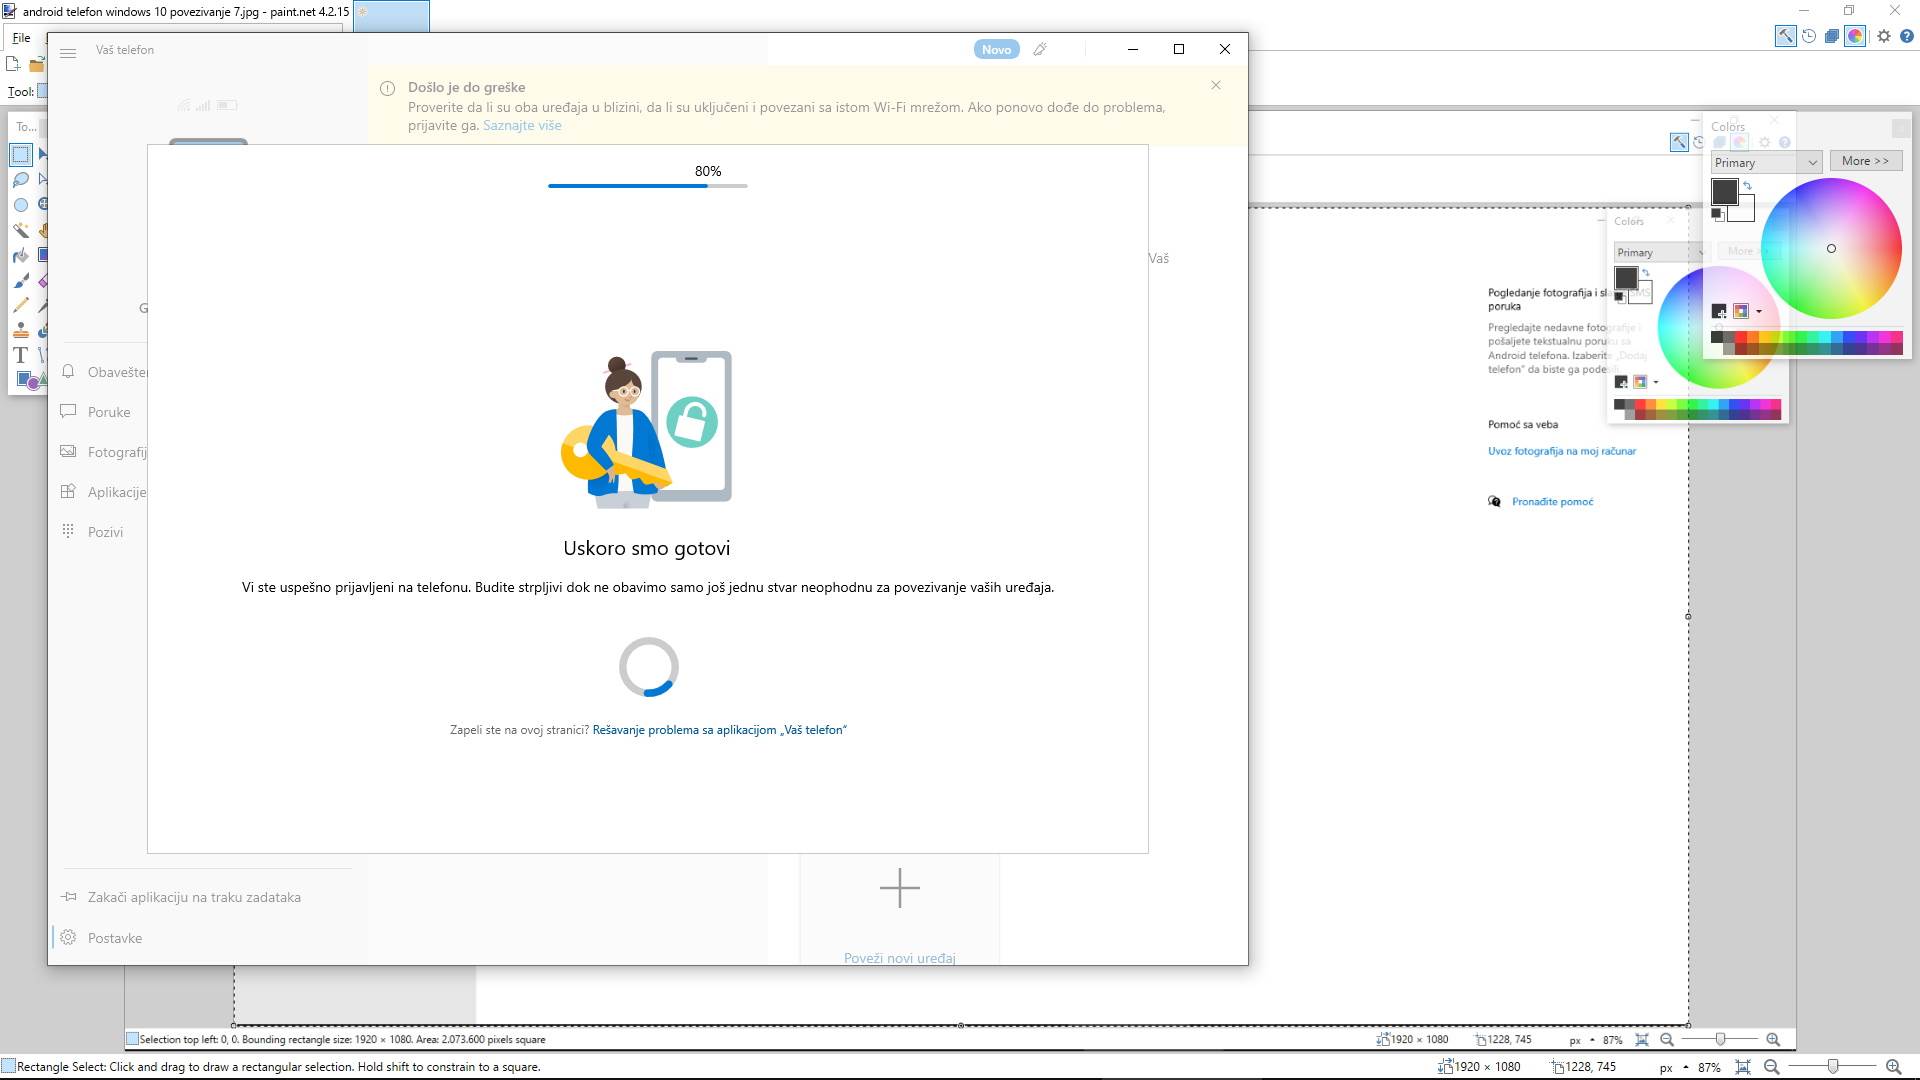Open the Layers window icon

click(1831, 36)
